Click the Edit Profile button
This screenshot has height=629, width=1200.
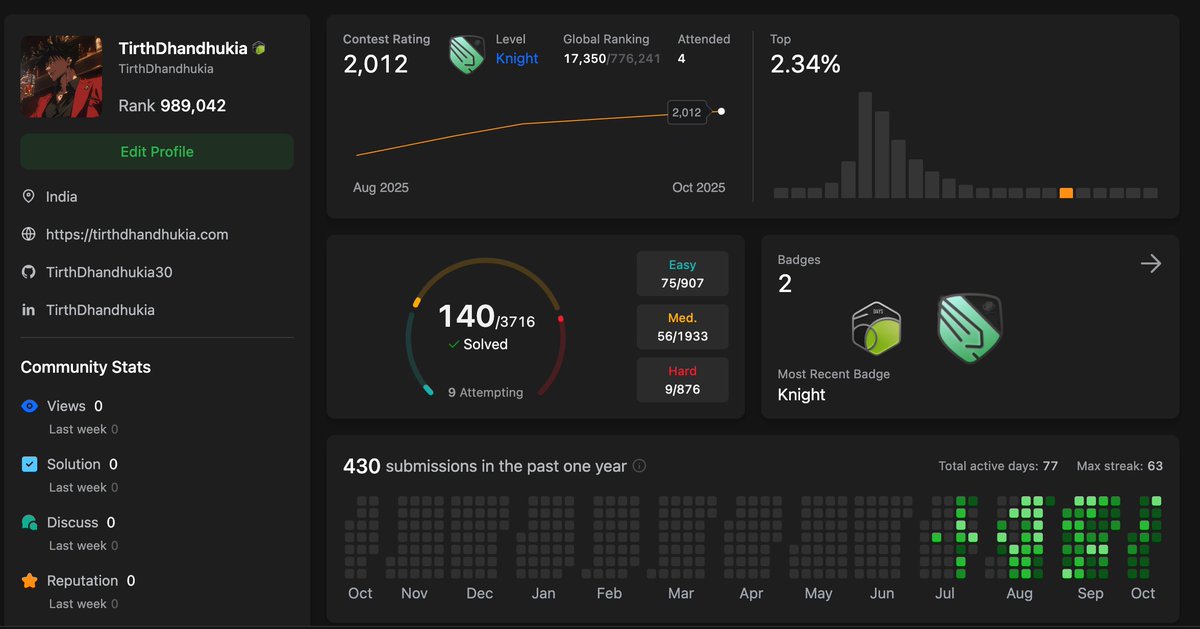[157, 152]
